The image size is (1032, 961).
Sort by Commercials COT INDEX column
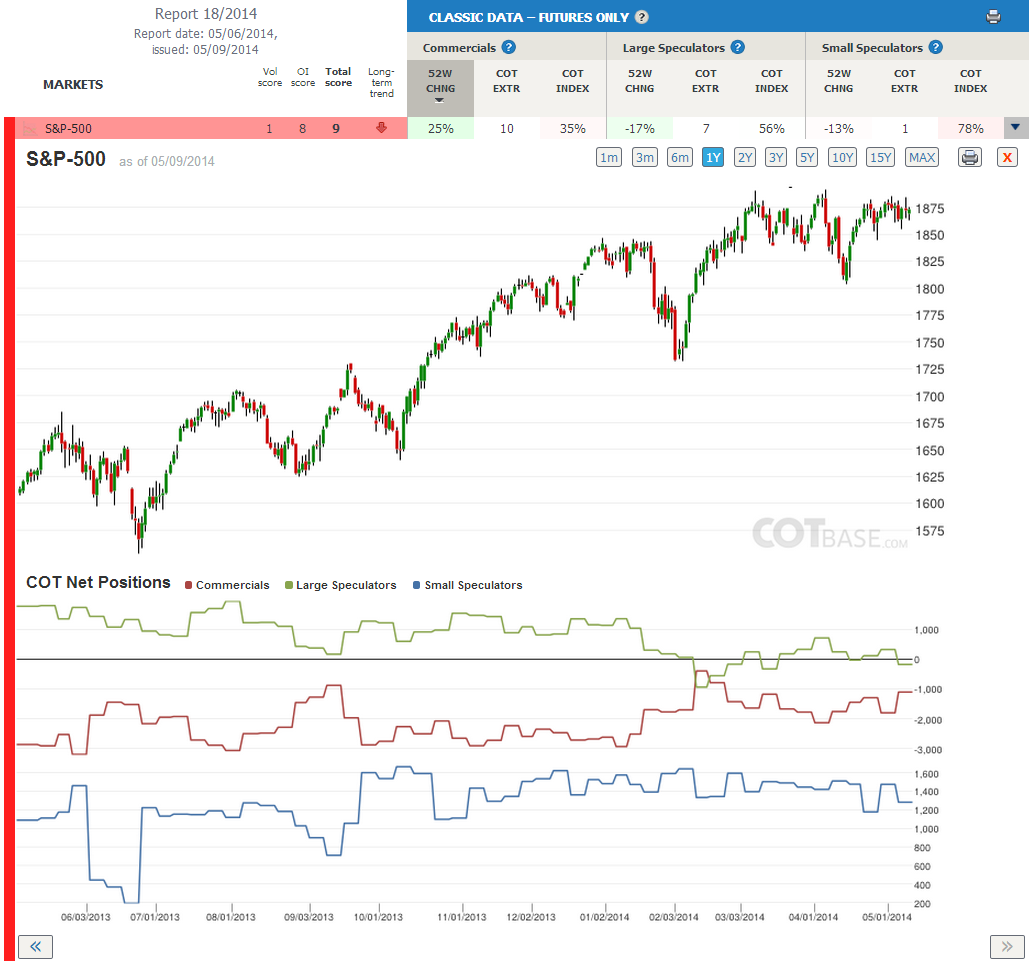[573, 81]
